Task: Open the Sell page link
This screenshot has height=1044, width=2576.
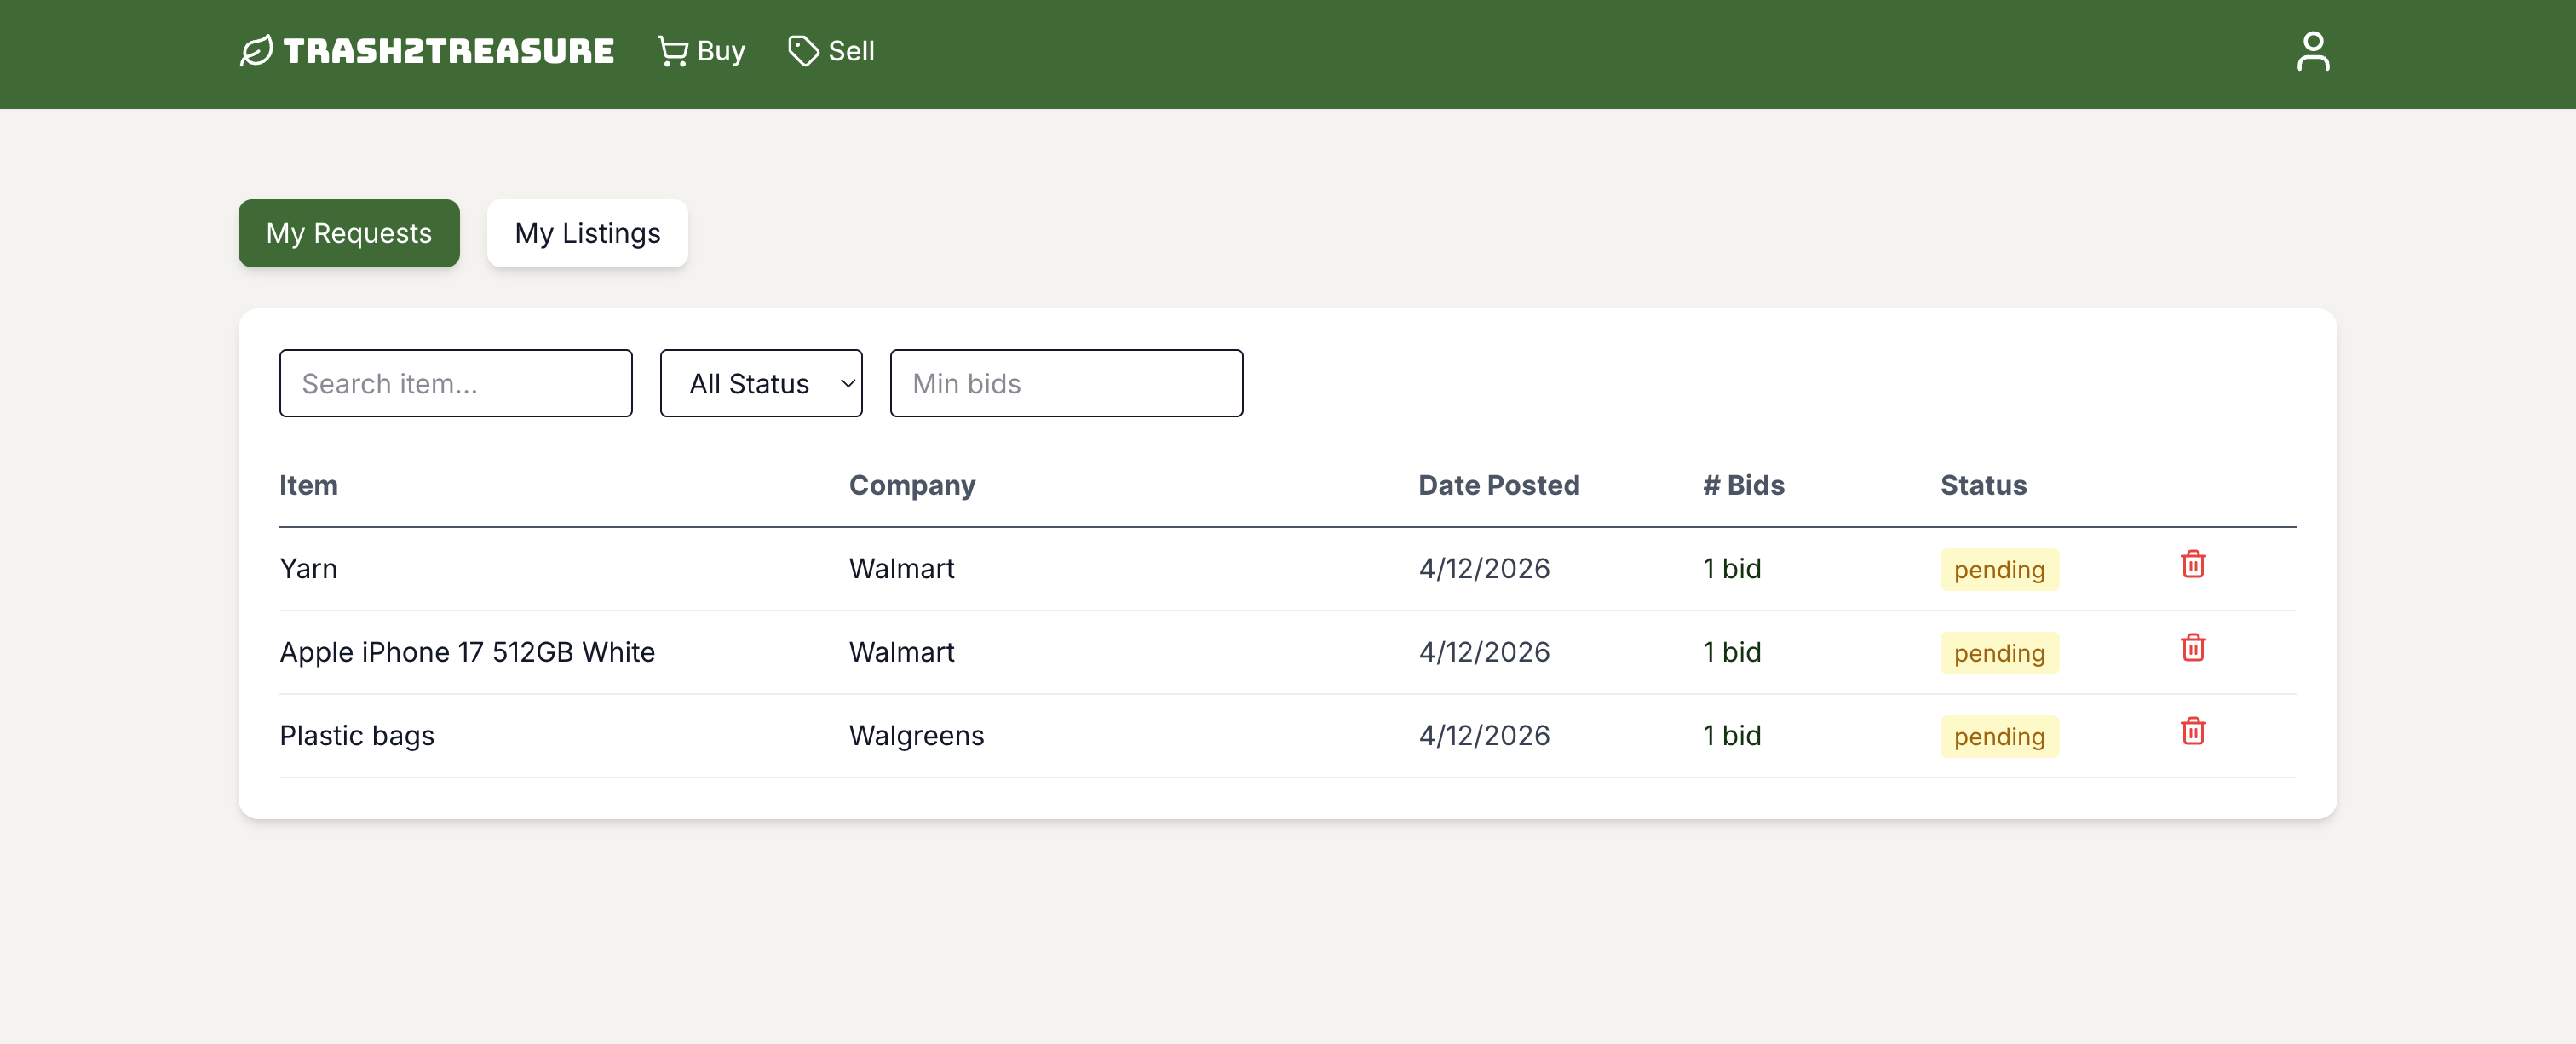Action: pyautogui.click(x=851, y=51)
